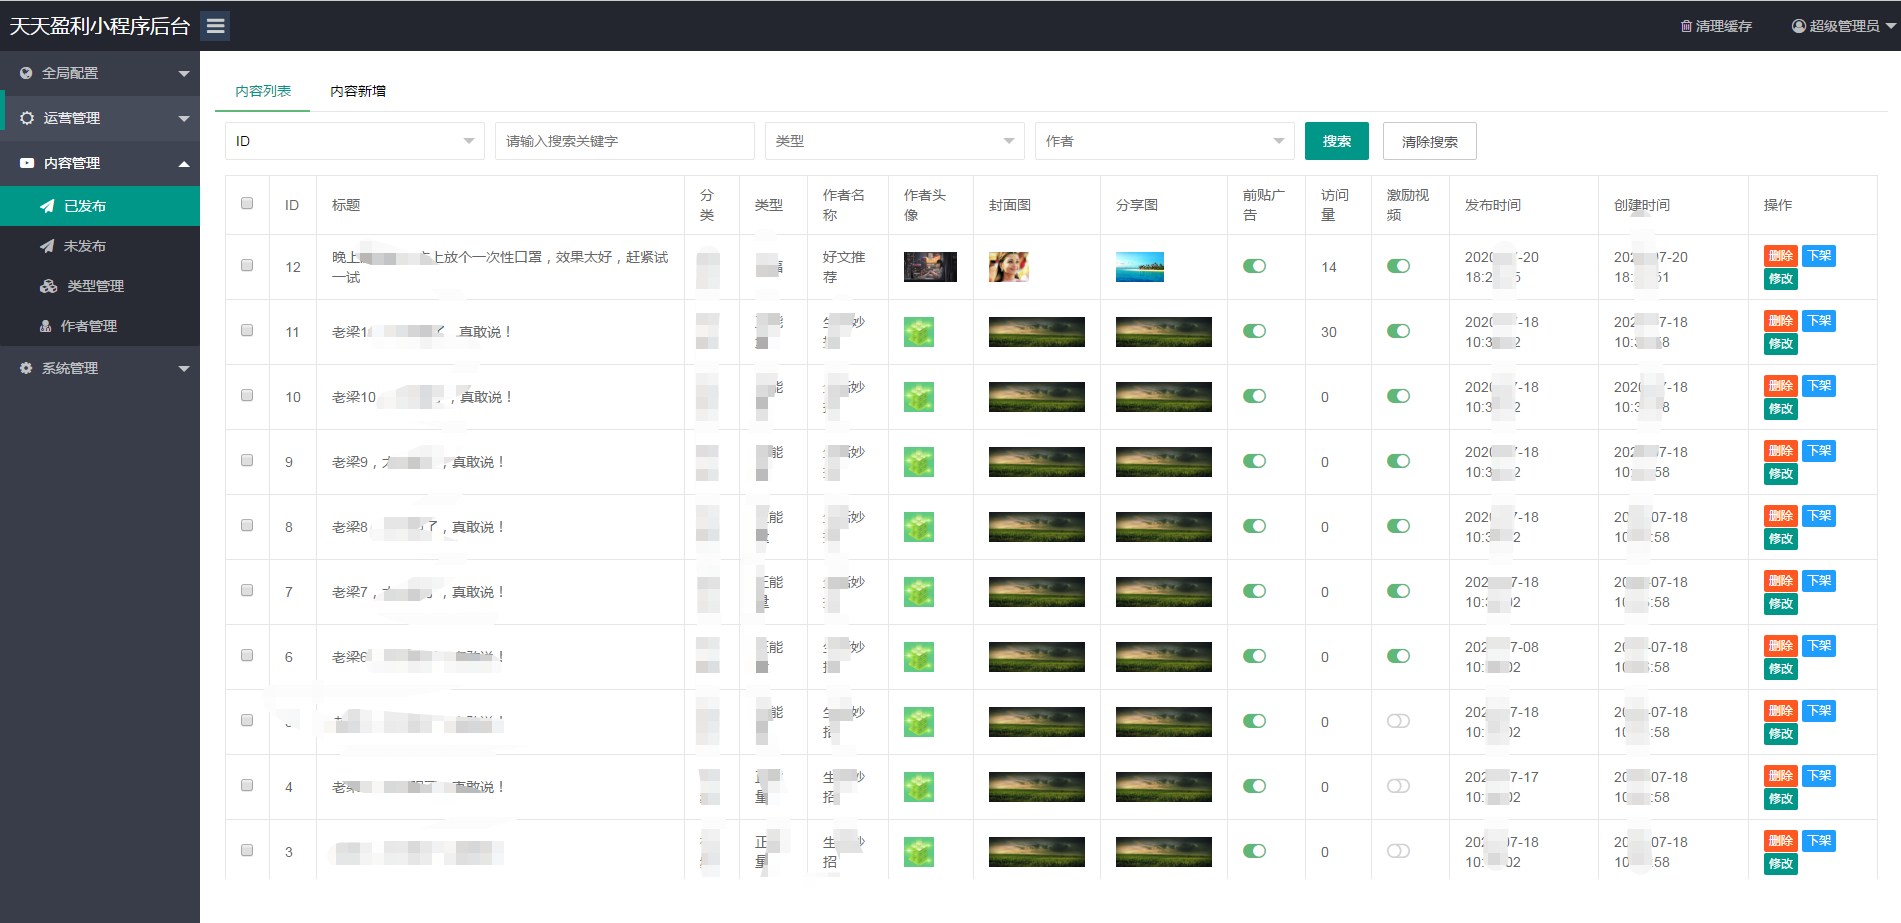1901x923 pixels.
Task: Click the green 搜索 button
Action: coord(1336,141)
